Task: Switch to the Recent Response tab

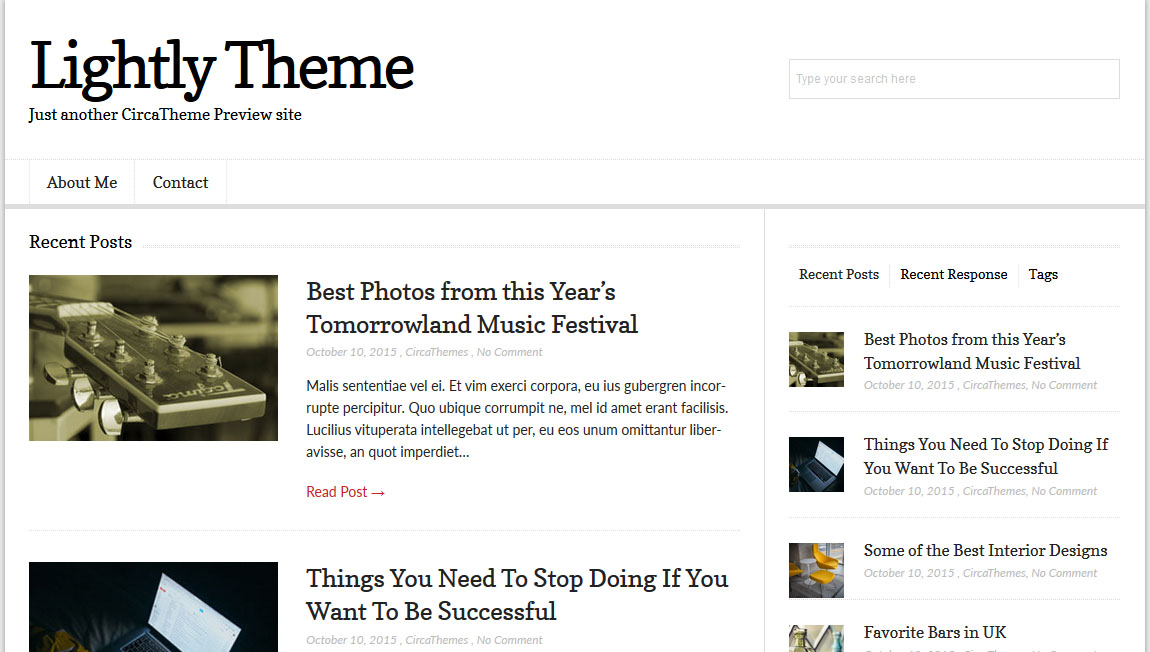Action: [953, 274]
